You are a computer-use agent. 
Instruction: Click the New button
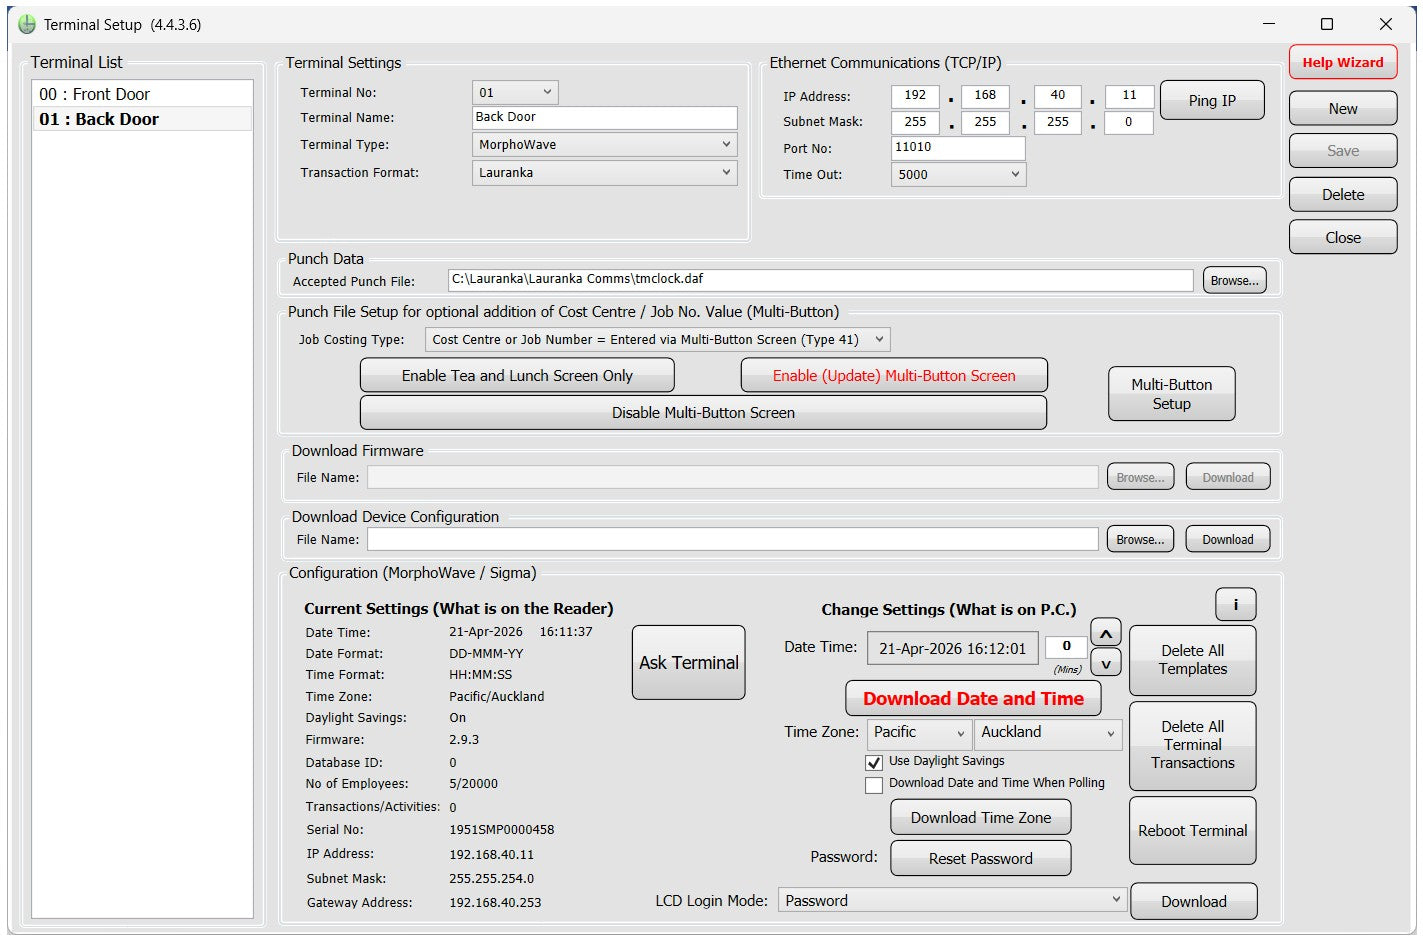pyautogui.click(x=1343, y=109)
